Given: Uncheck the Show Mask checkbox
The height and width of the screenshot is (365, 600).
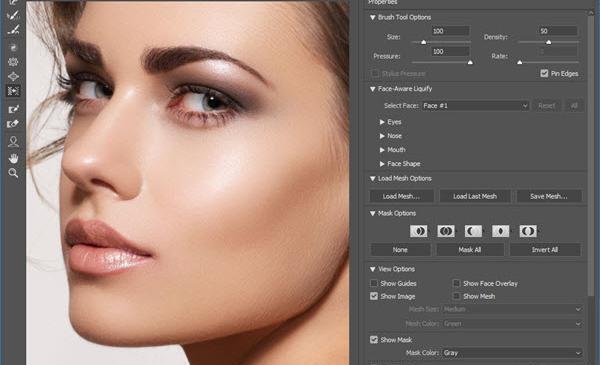Looking at the screenshot, I should pos(374,339).
